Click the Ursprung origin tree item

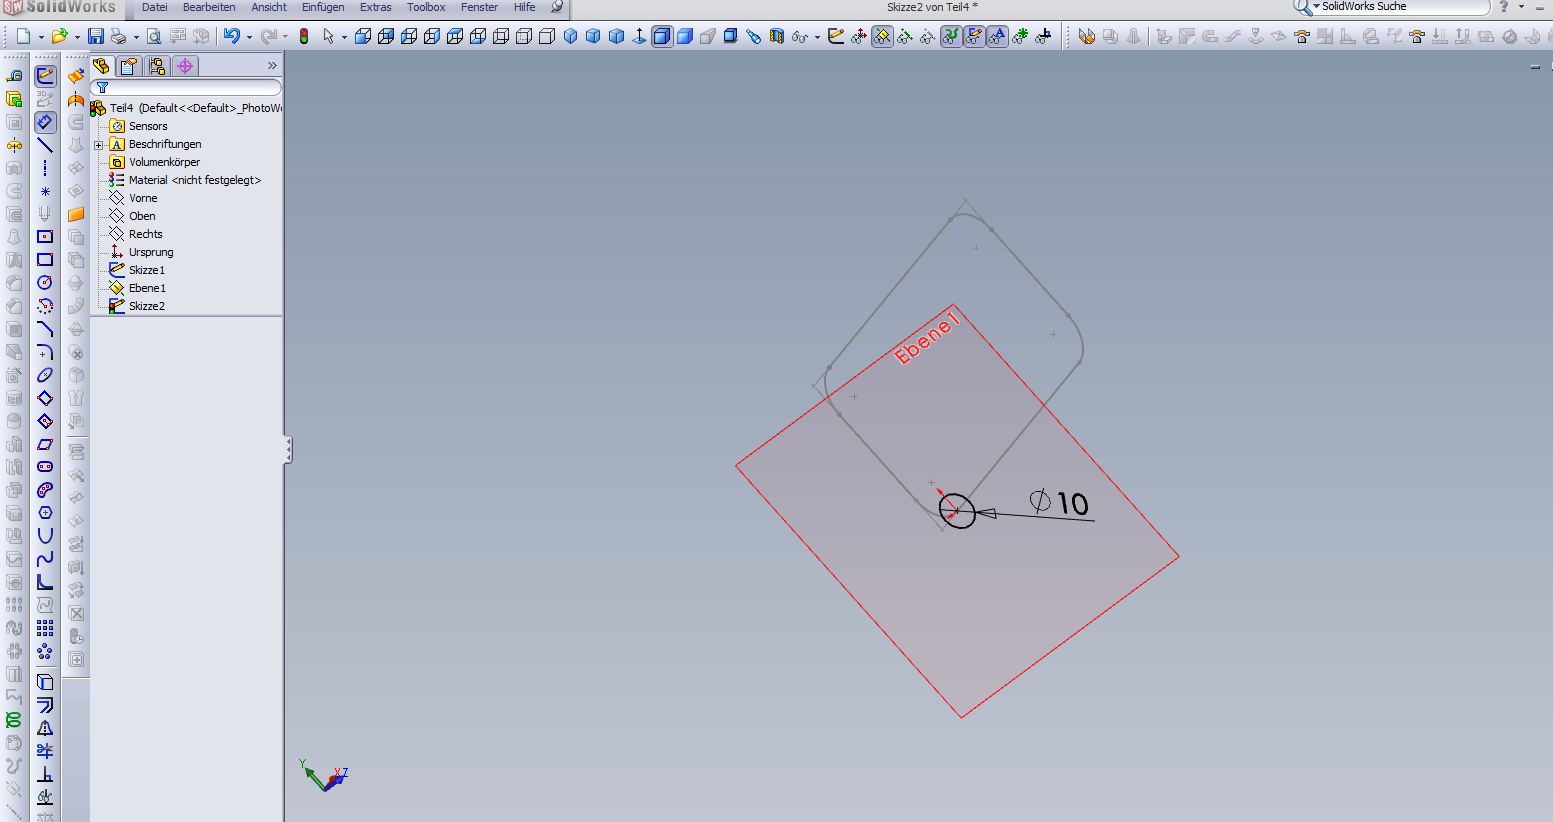click(x=151, y=252)
